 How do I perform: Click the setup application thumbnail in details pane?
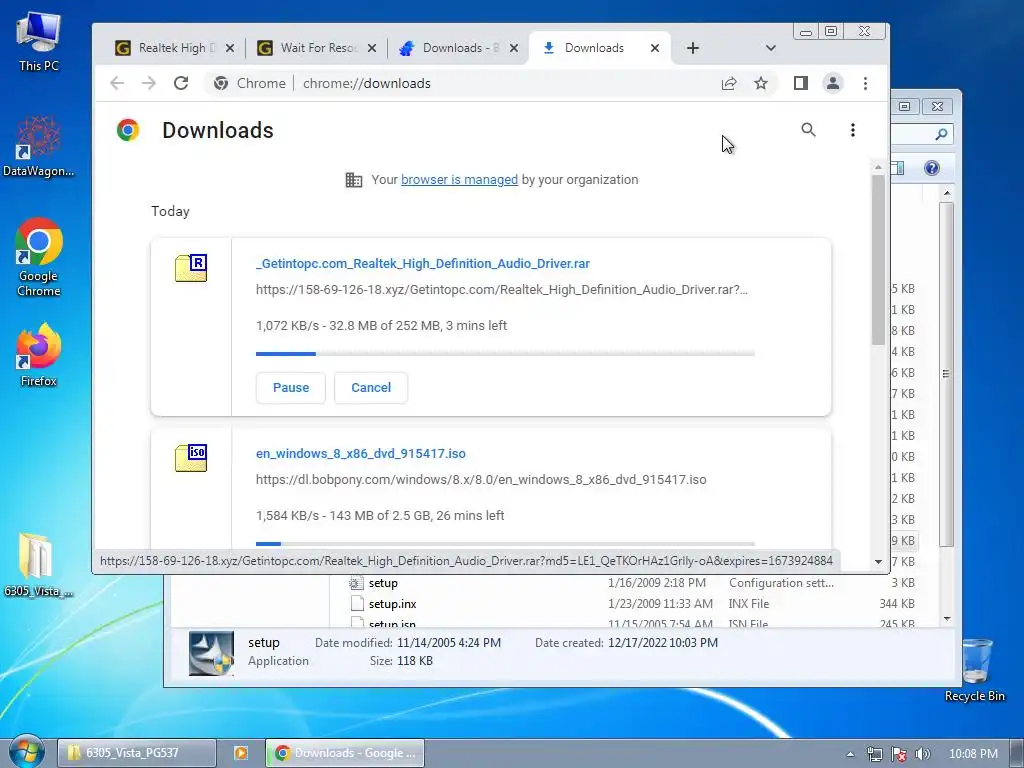point(211,652)
